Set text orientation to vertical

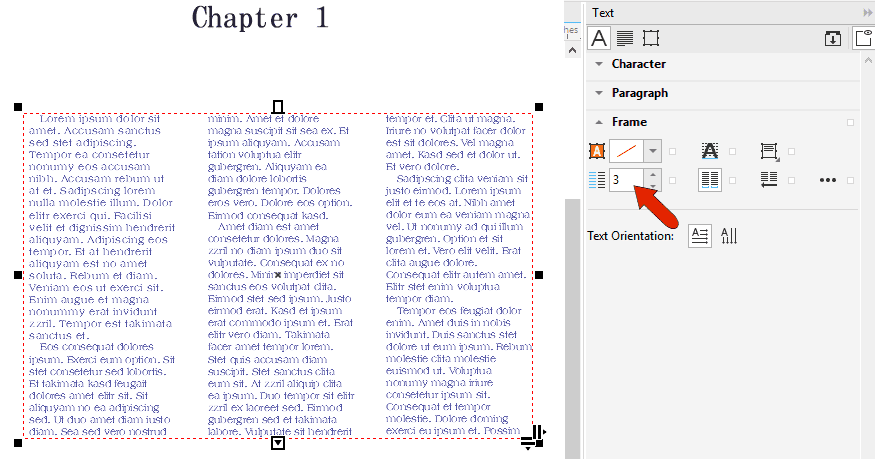click(729, 235)
